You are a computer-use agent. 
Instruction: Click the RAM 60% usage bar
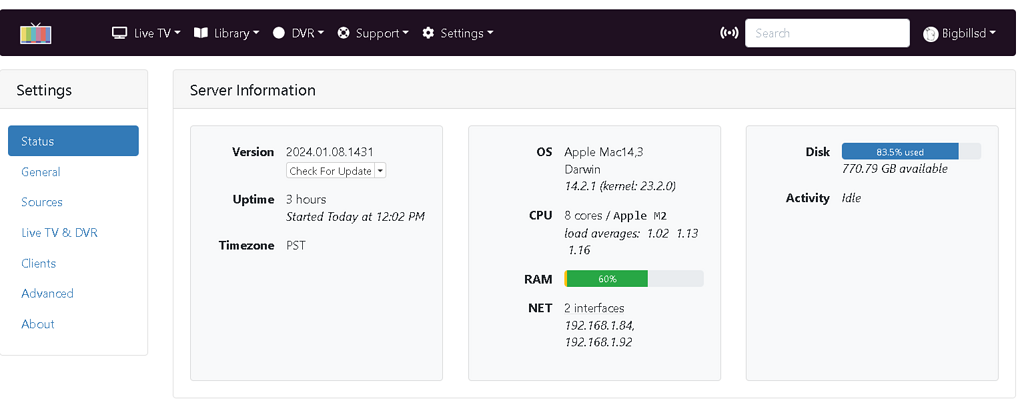pyautogui.click(x=633, y=279)
